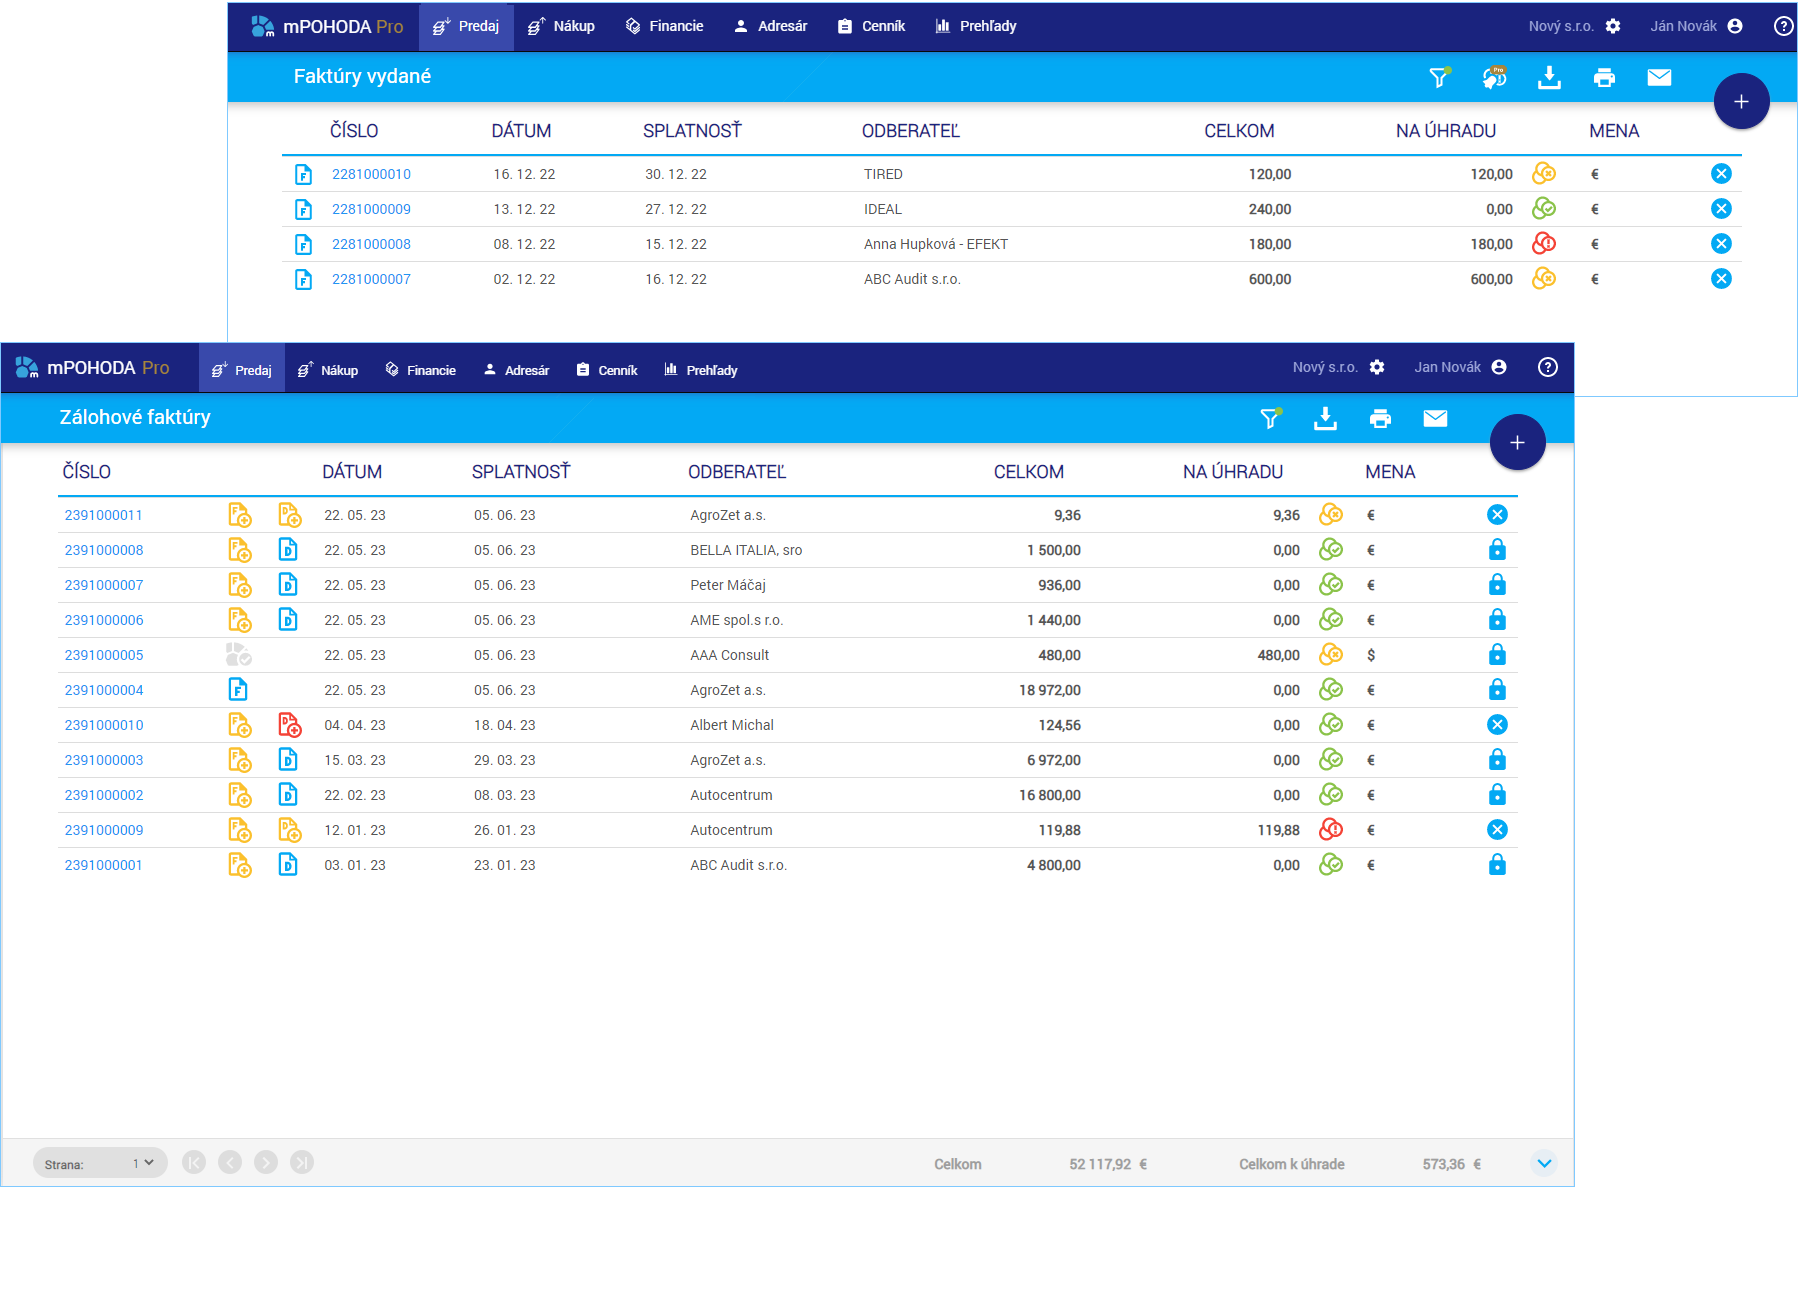1800x1300 pixels.
Task: Open Cenník menu in front window
Action: (x=607, y=370)
